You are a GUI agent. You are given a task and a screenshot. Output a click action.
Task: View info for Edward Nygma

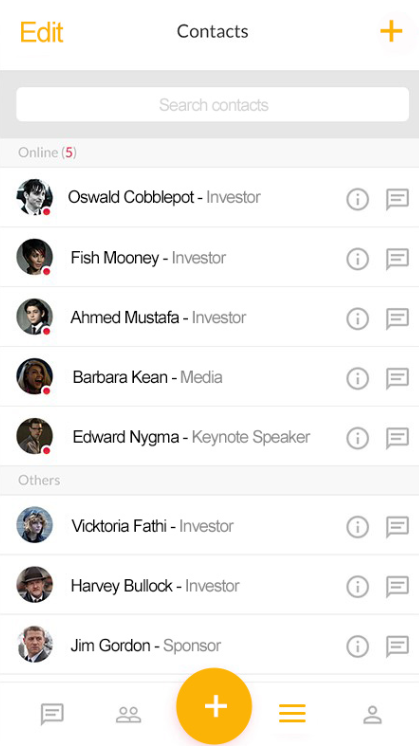[x=357, y=438]
